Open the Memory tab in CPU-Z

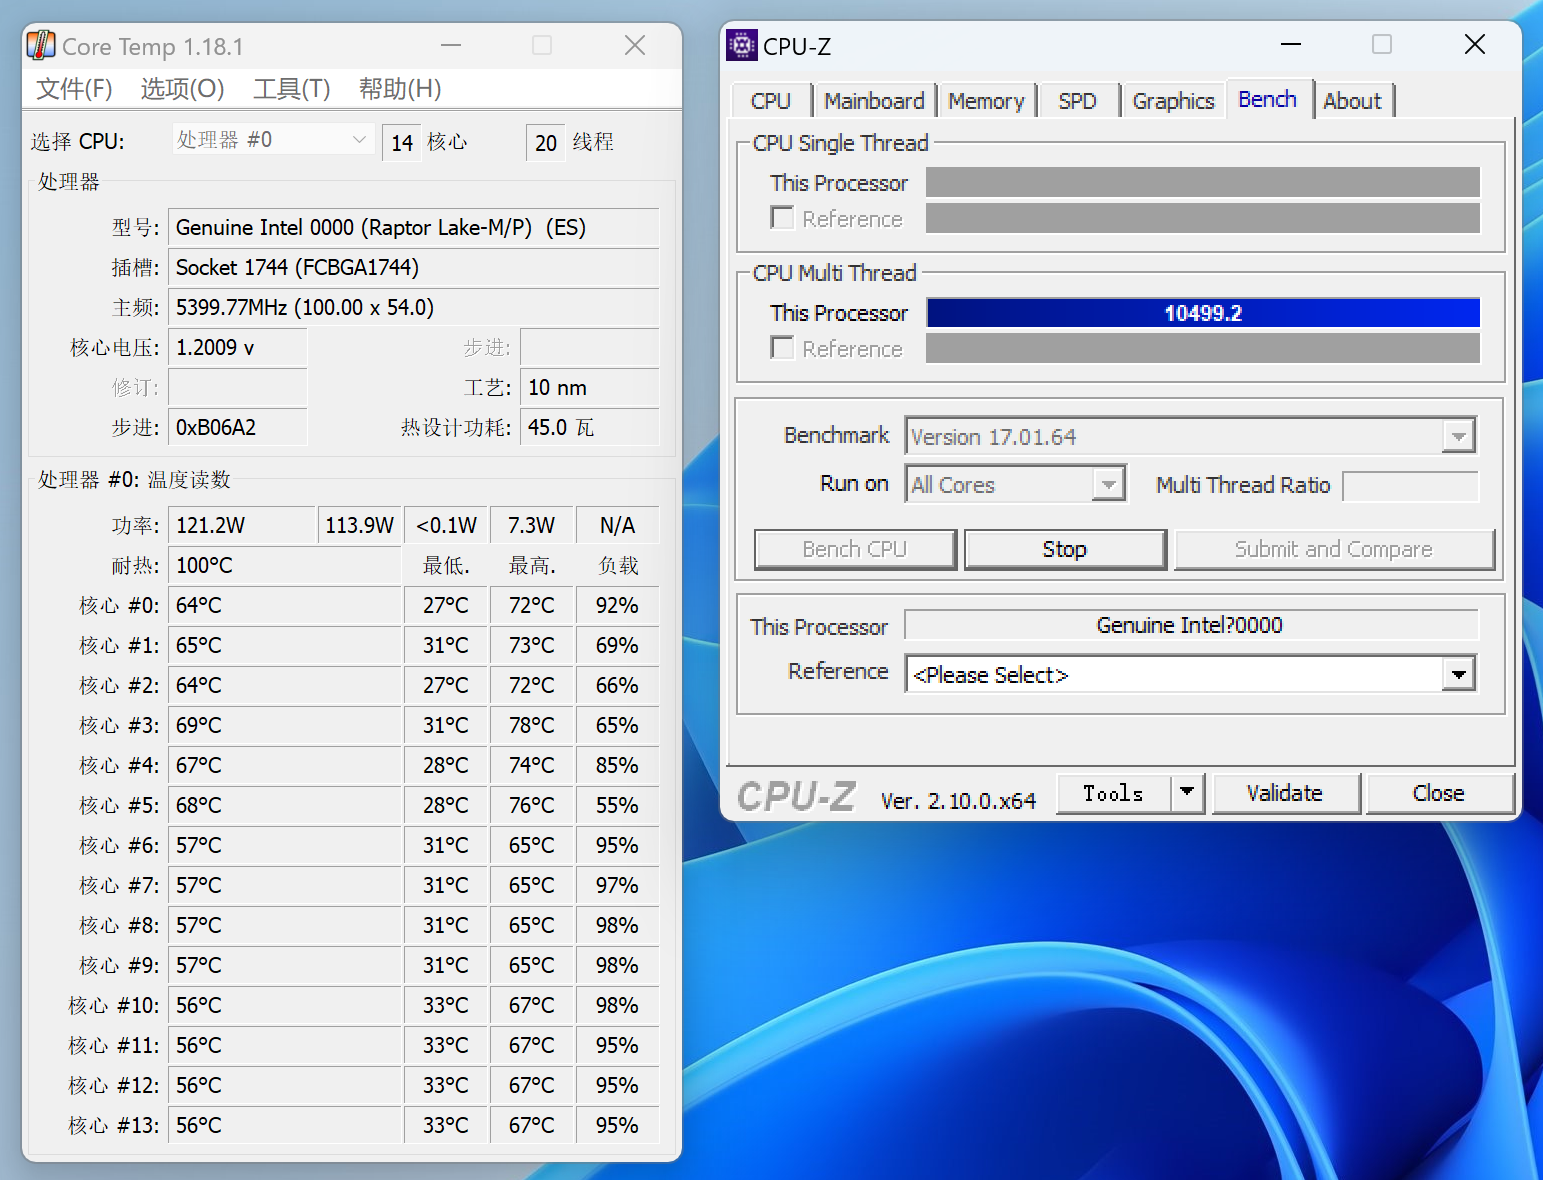tap(986, 101)
